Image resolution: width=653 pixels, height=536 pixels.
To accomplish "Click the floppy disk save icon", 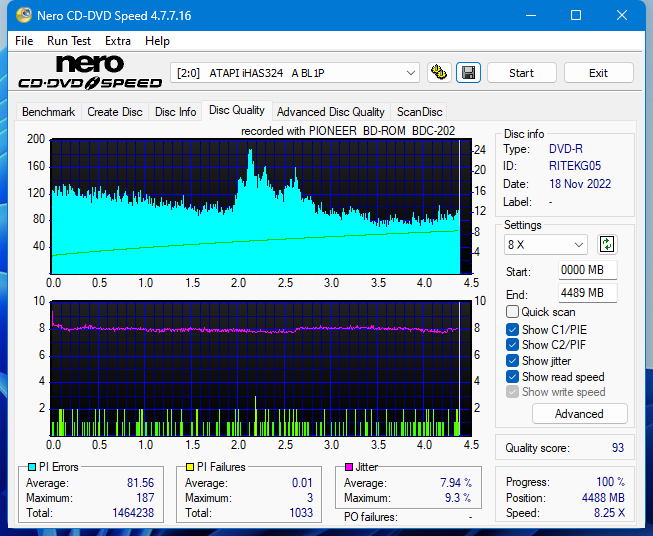I will (469, 73).
